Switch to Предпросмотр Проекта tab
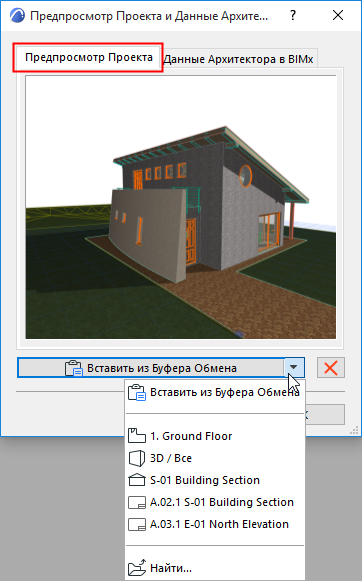The image size is (362, 581). 88,58
